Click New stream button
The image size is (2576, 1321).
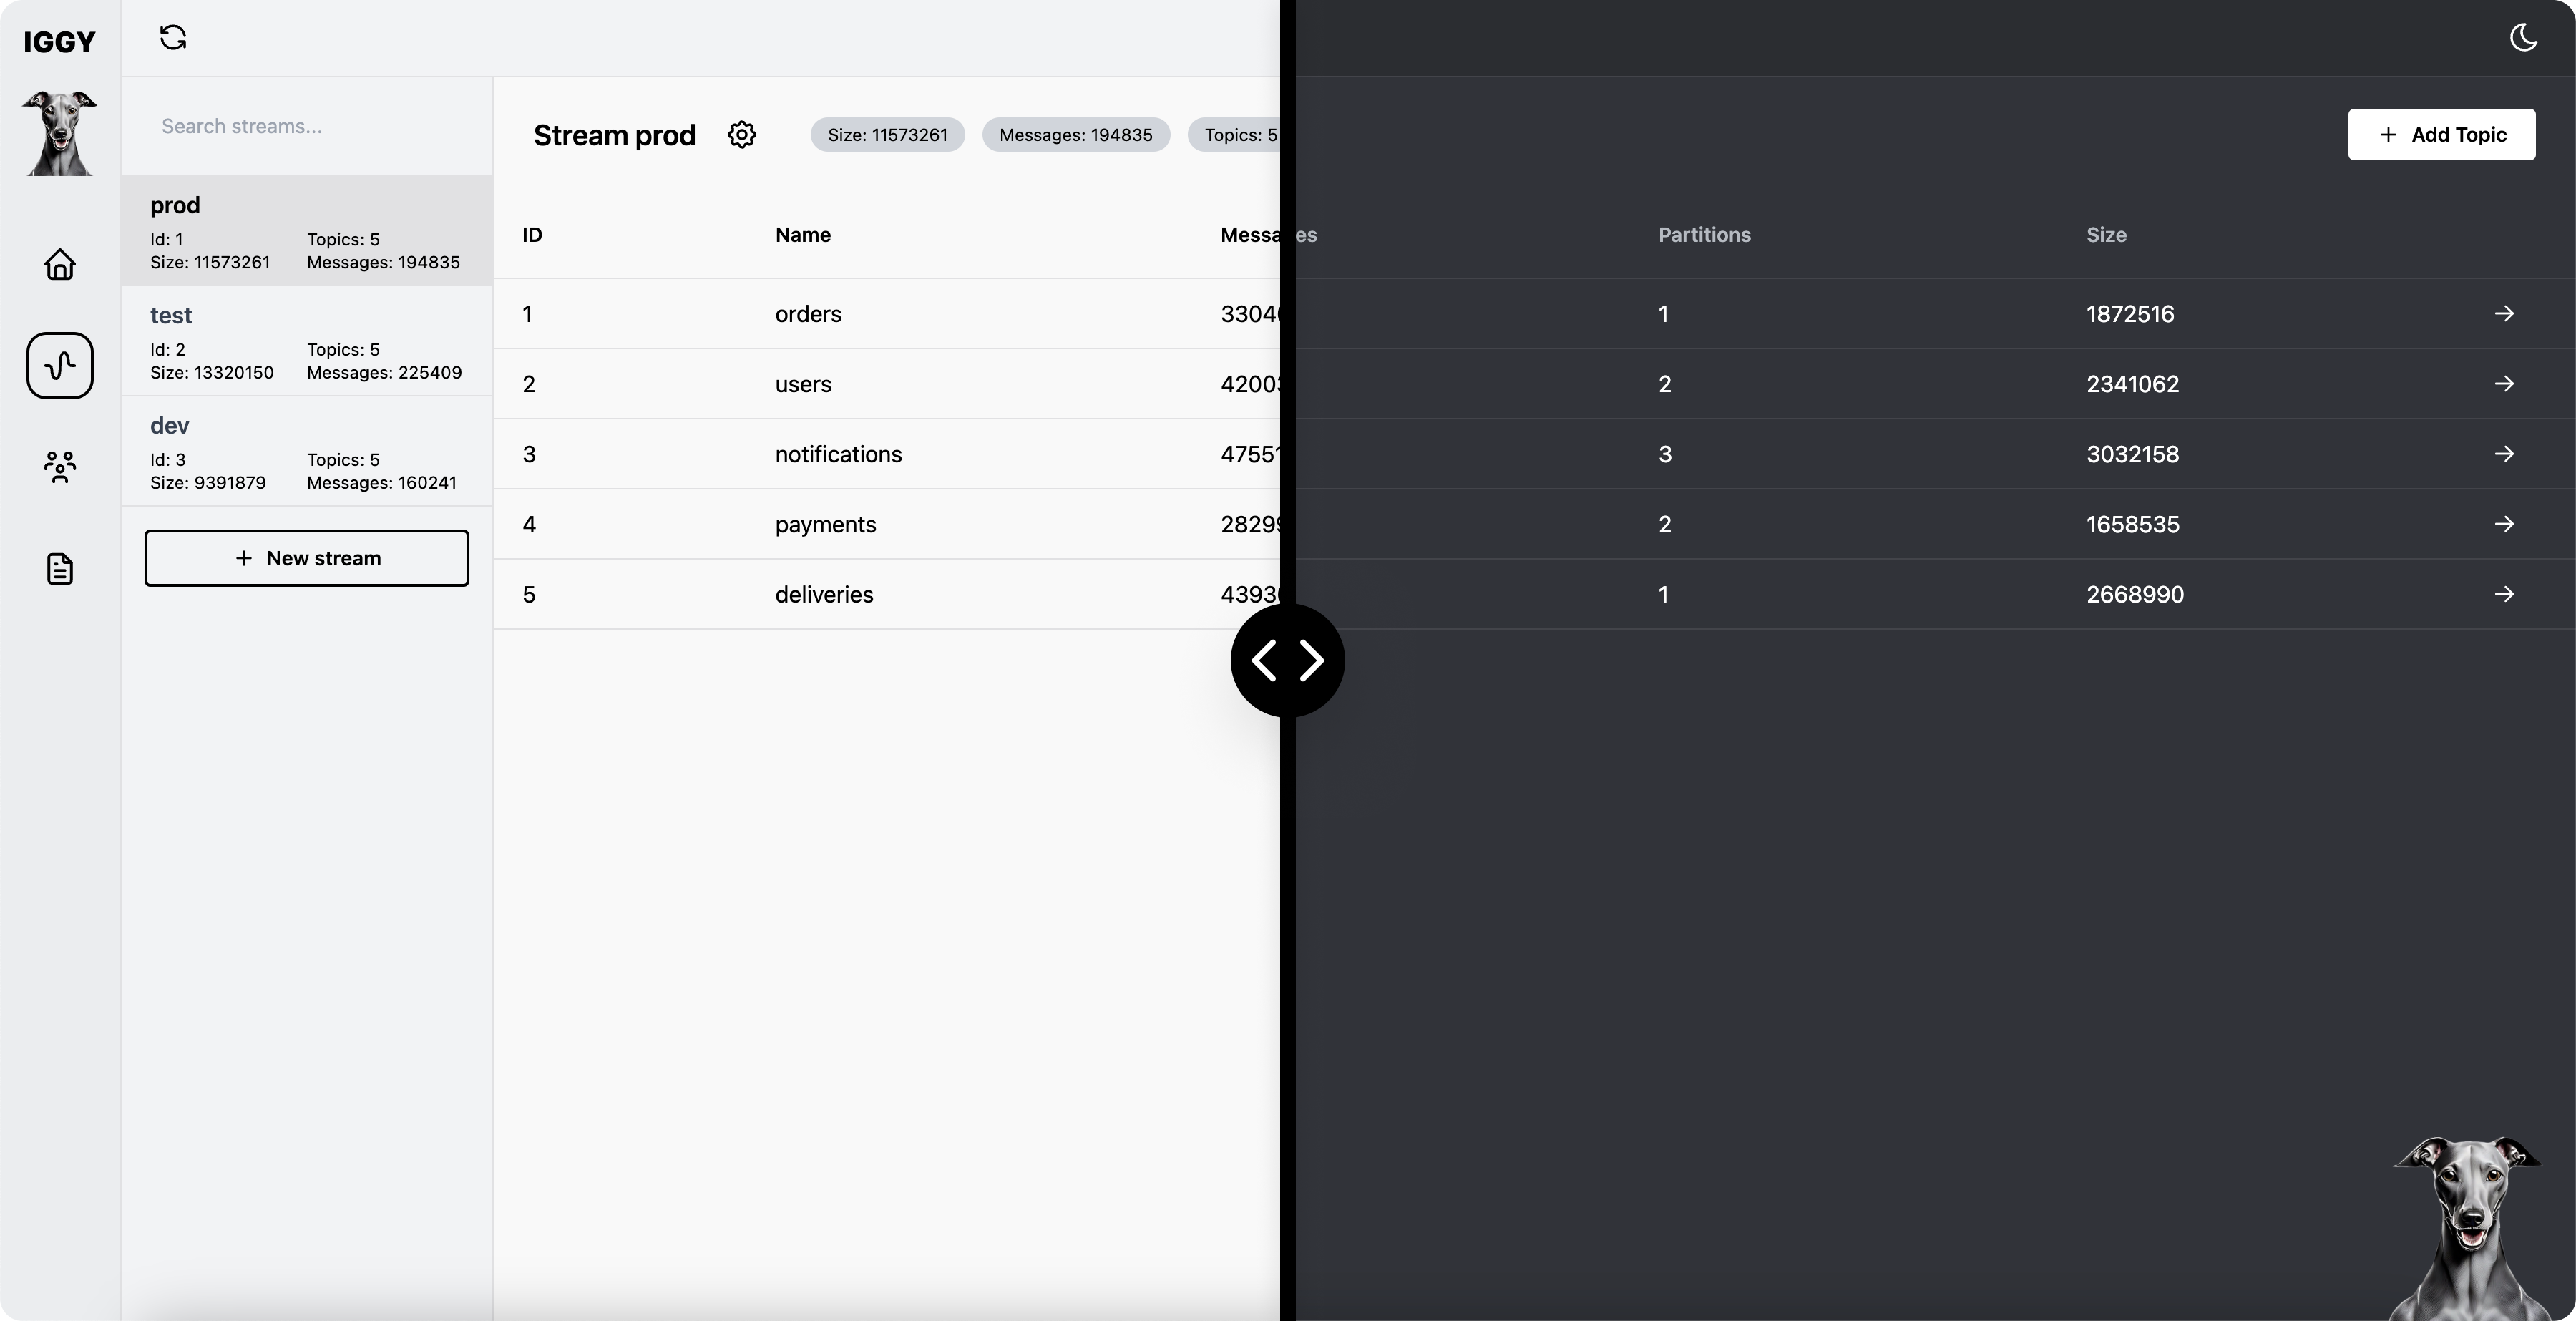(x=307, y=557)
